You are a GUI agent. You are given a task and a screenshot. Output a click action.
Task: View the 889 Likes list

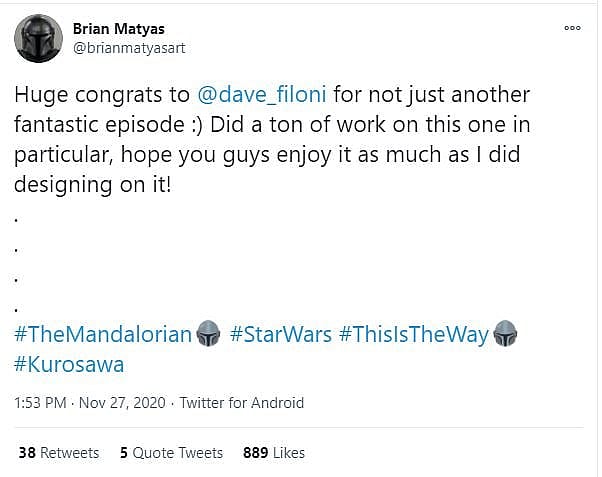pos(274,453)
